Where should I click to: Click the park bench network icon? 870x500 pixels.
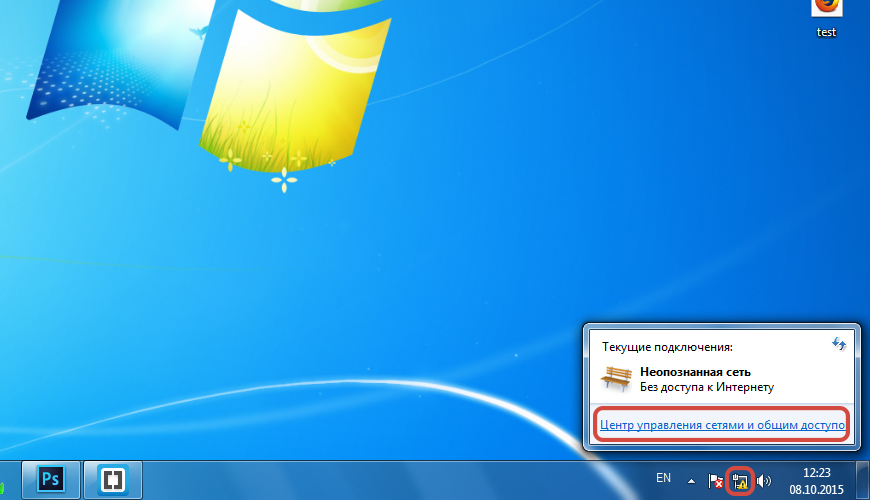pos(616,379)
